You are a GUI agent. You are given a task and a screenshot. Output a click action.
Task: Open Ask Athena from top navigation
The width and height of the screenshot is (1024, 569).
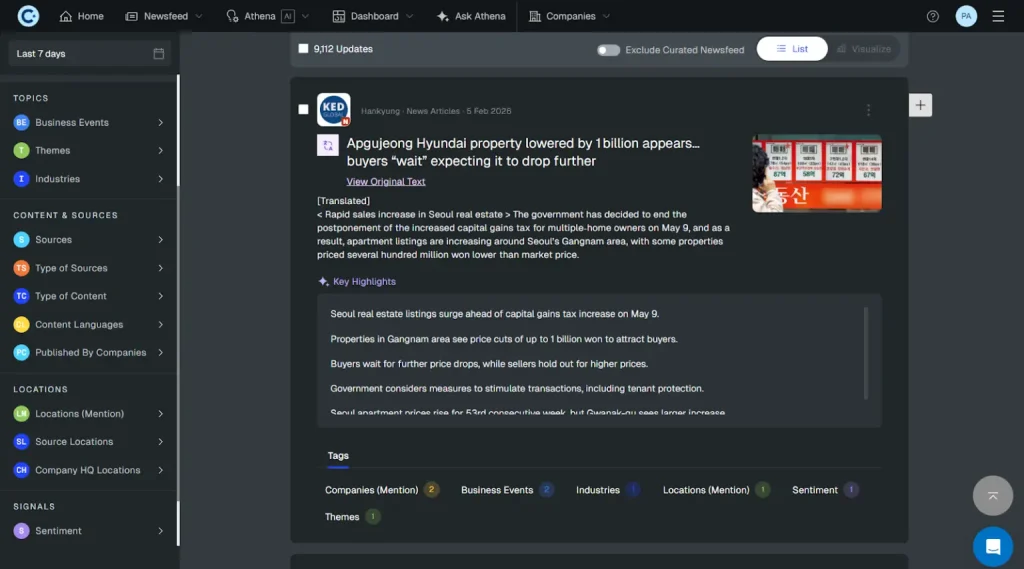tap(474, 16)
